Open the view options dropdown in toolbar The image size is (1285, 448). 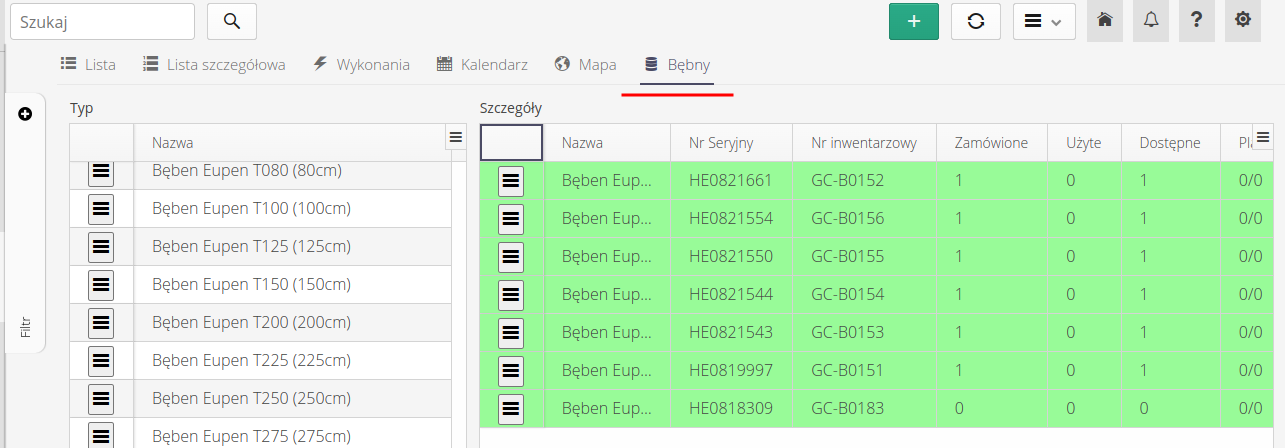click(x=1043, y=21)
